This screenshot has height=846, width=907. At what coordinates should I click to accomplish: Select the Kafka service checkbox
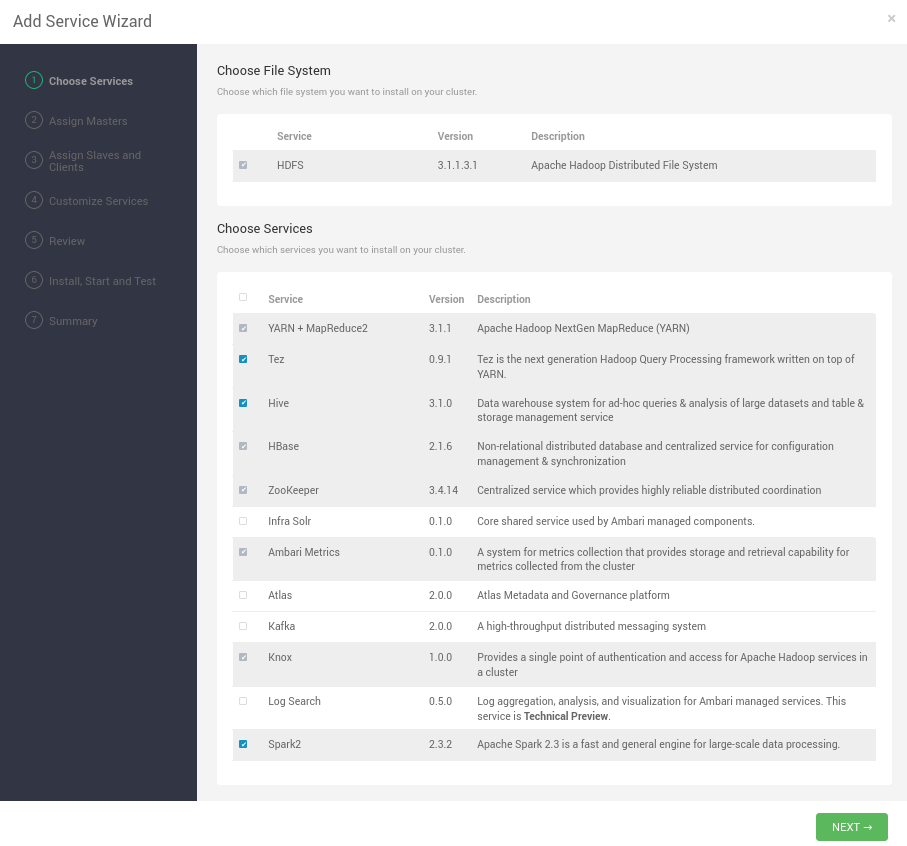243,626
